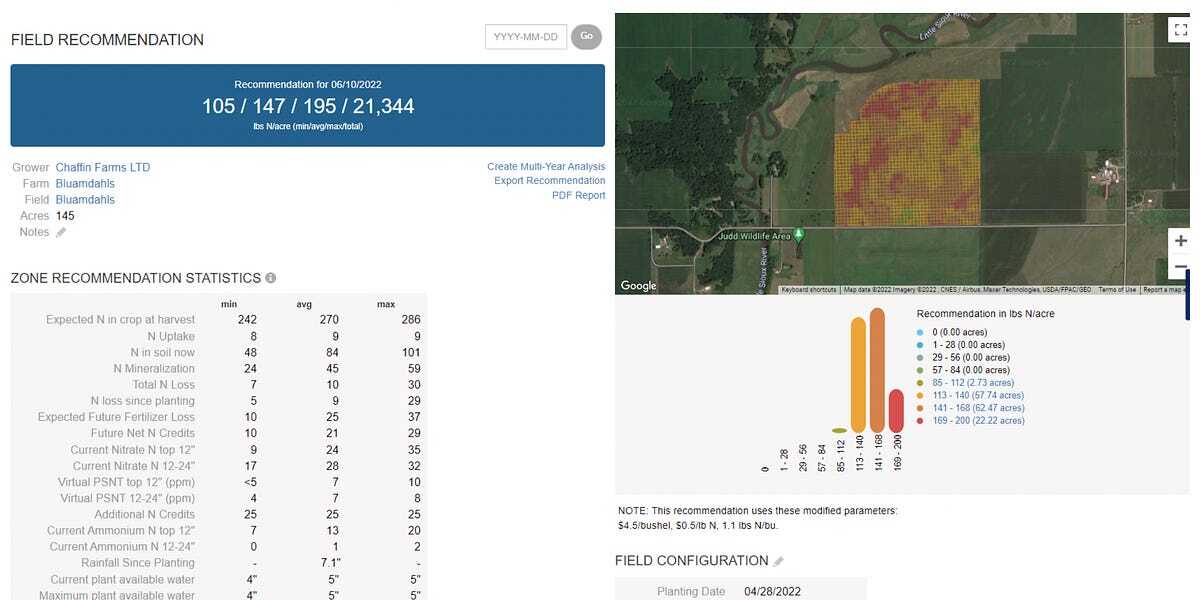Open the Zone Recommendation Statistics info icon
This screenshot has height=600, width=1200.
[x=271, y=278]
